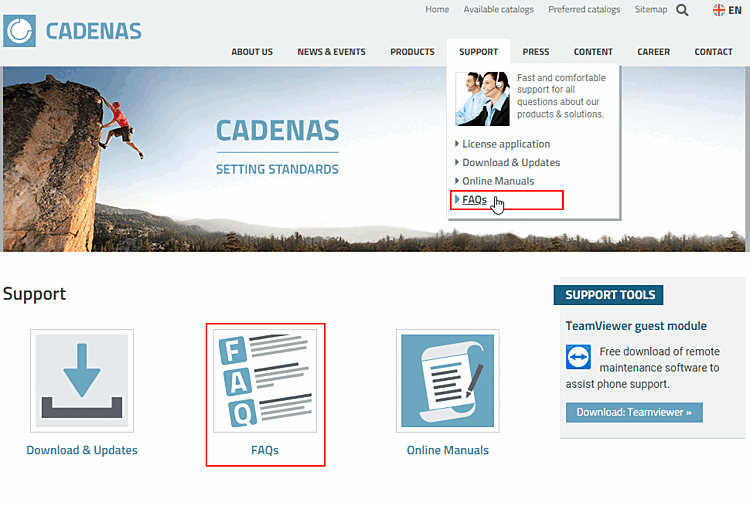This screenshot has width=750, height=506.
Task: Click the Download & Updates arrow image
Action: click(82, 381)
